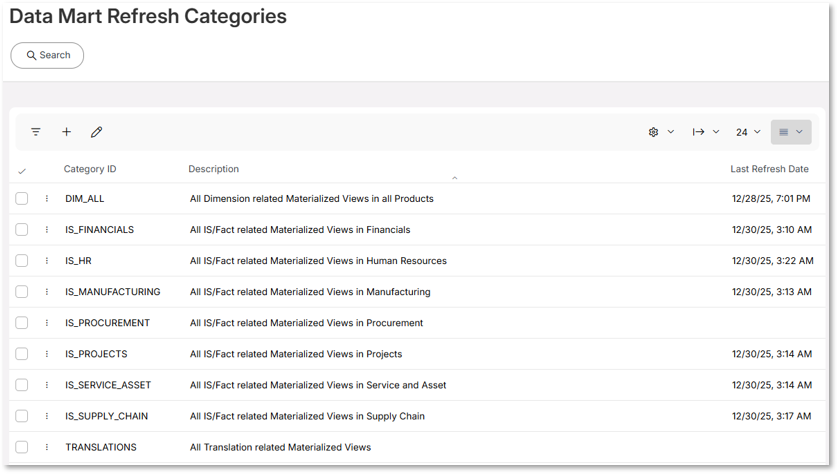The height and width of the screenshot is (474, 838).
Task: Open row actions menu for DIM_ALL
Action: pyautogui.click(x=47, y=199)
